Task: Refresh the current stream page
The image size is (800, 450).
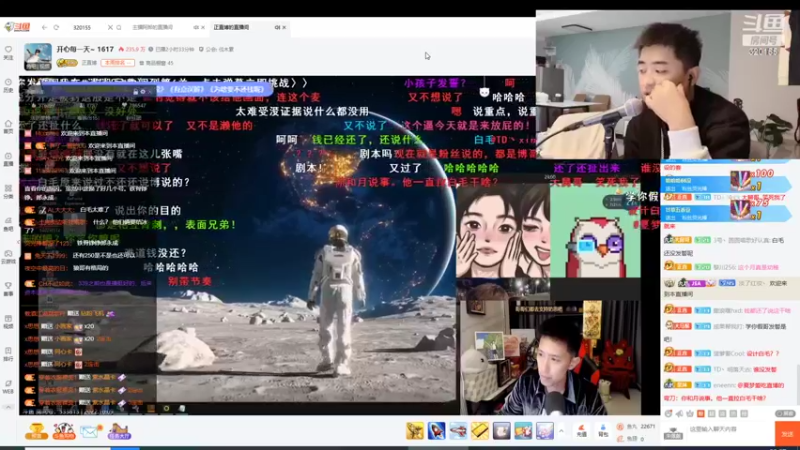Action: coord(56,28)
